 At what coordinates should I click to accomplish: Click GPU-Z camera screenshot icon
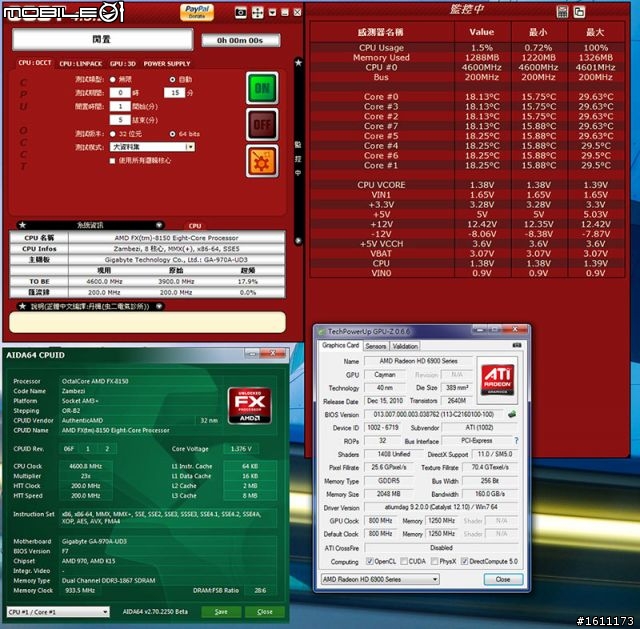click(517, 345)
